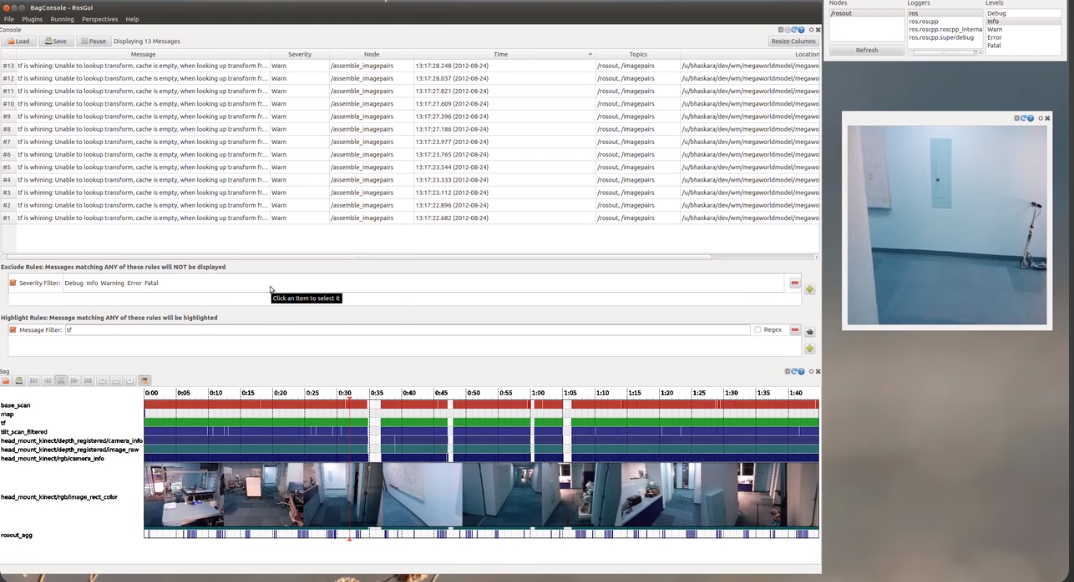The image size is (1074, 582).
Task: Click the zoom home timeline icon
Action: click(130, 381)
